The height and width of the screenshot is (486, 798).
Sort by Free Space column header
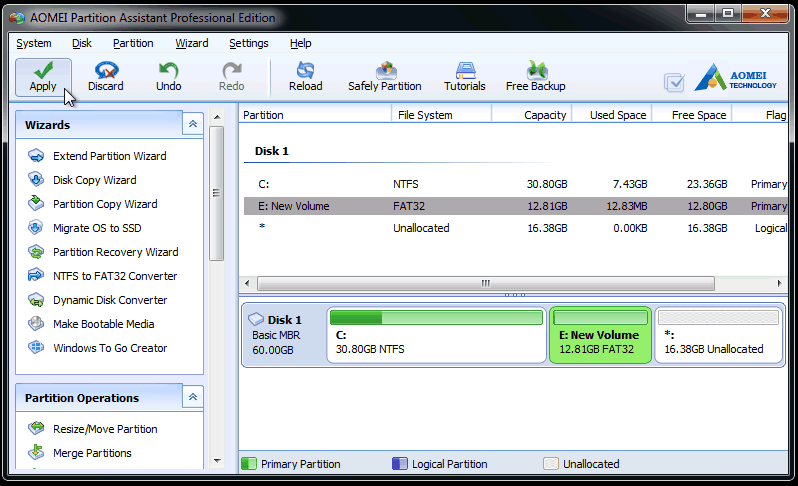click(x=692, y=115)
